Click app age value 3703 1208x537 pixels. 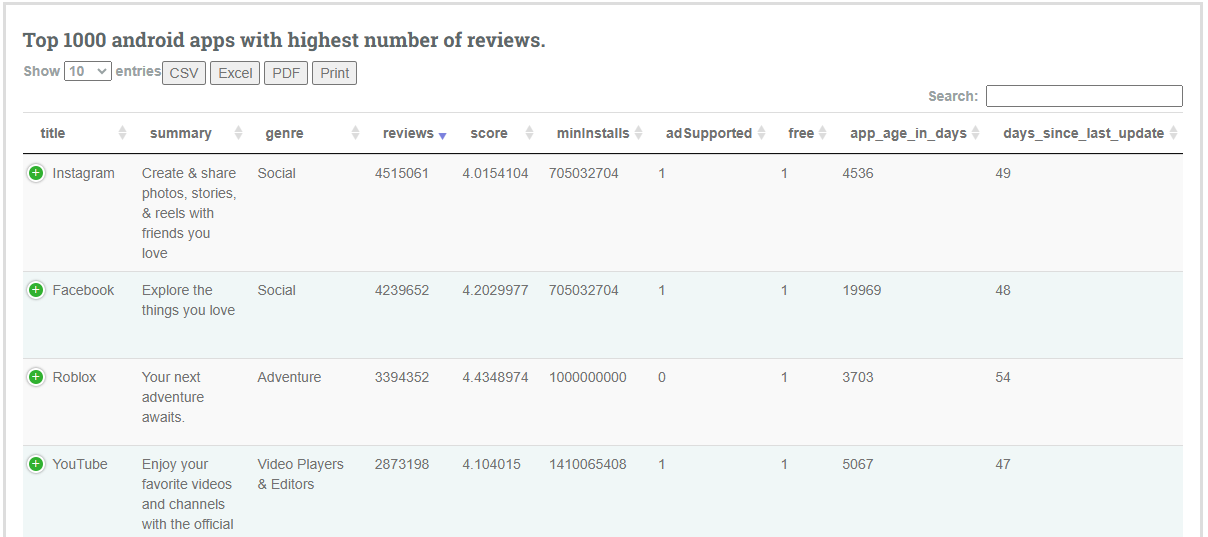(858, 377)
